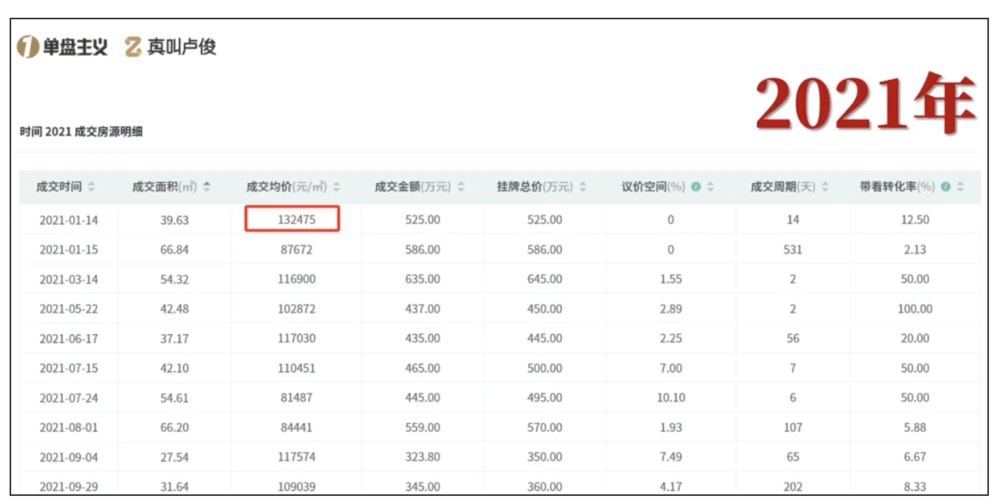
Task: Click the 成交周期 value 531 cell
Action: coord(793,248)
